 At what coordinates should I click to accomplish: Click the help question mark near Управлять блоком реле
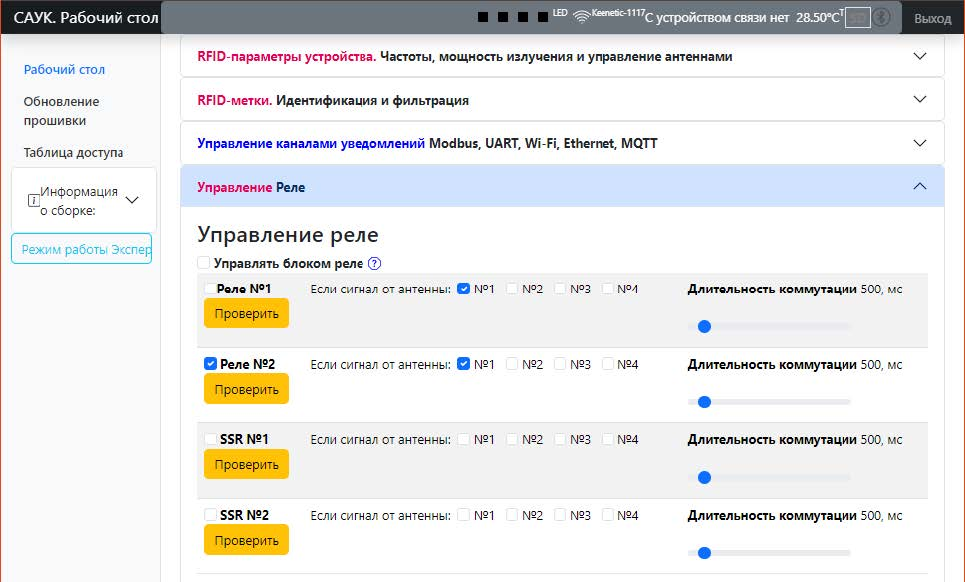375,264
